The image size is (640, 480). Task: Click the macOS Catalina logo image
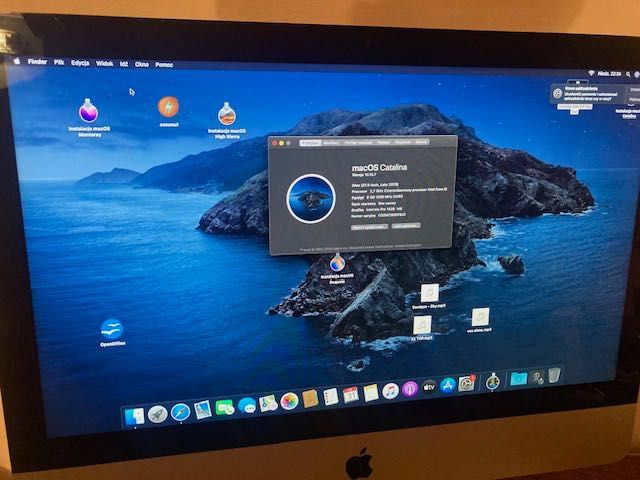(x=311, y=198)
